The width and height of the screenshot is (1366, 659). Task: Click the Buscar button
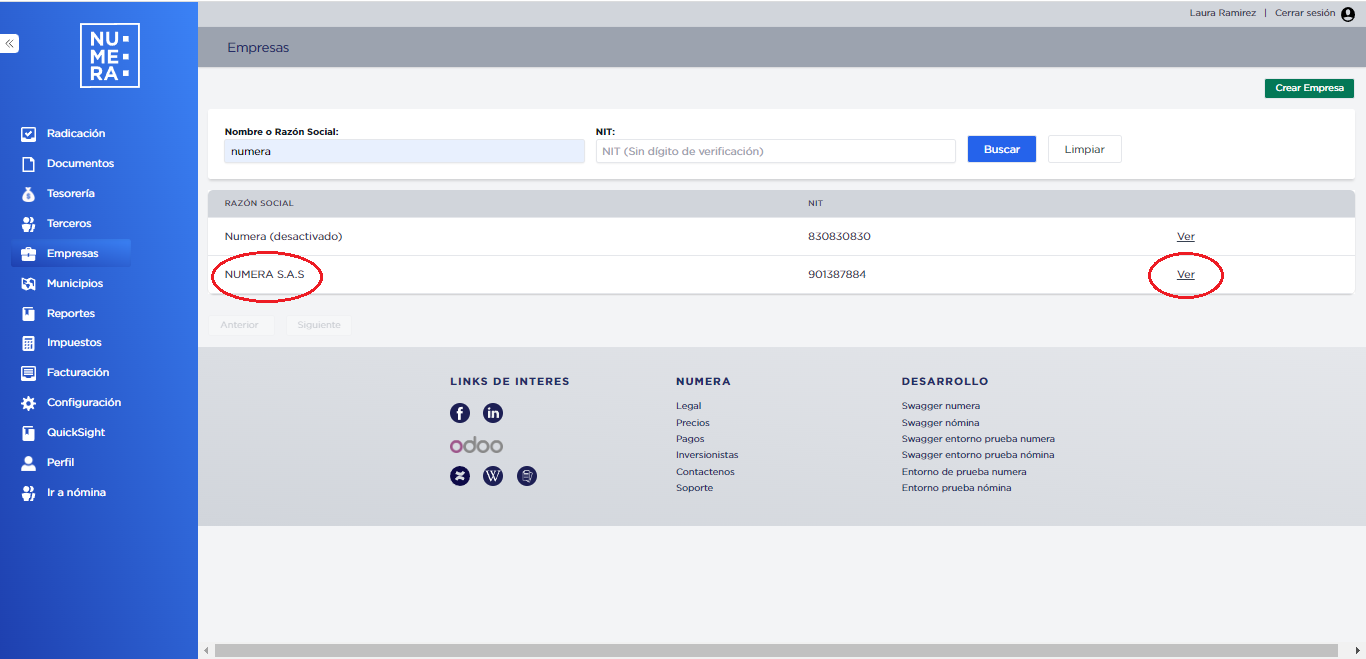pos(1002,149)
